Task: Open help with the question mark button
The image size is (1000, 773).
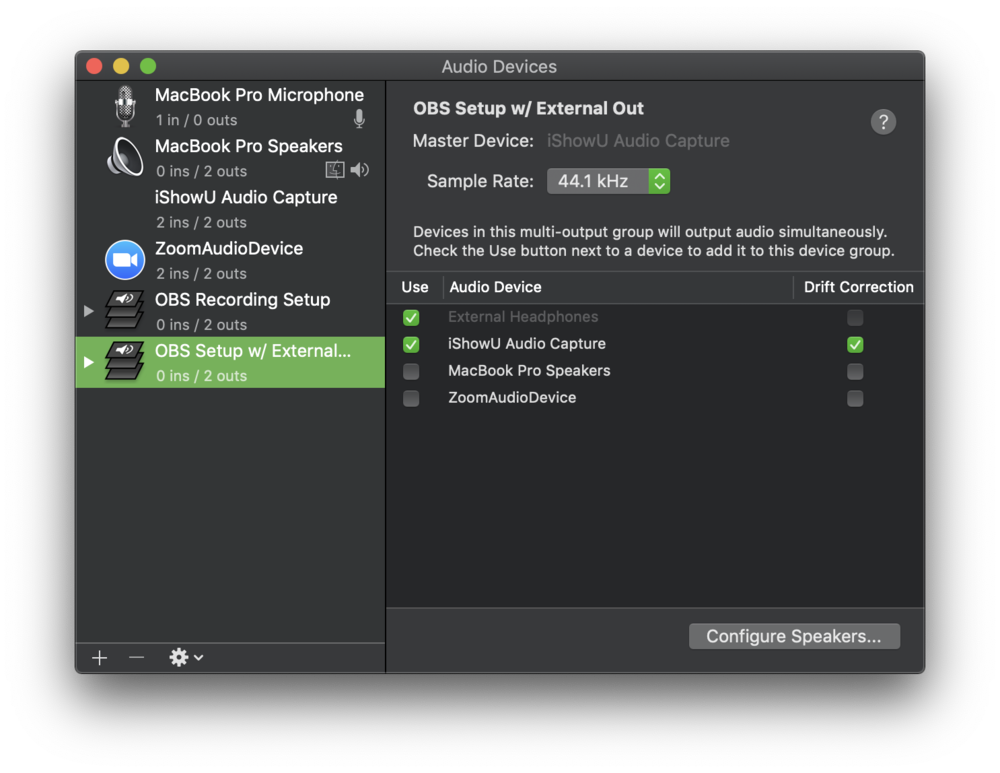Action: coord(883,122)
